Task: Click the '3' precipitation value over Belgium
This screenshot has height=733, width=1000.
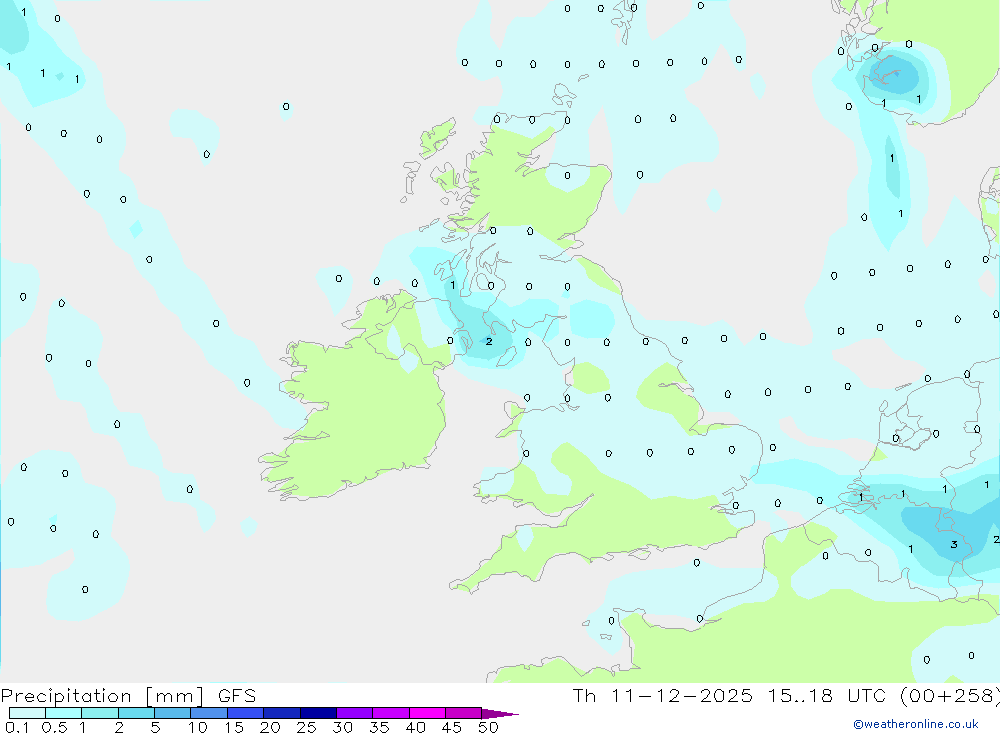Action: (x=953, y=544)
